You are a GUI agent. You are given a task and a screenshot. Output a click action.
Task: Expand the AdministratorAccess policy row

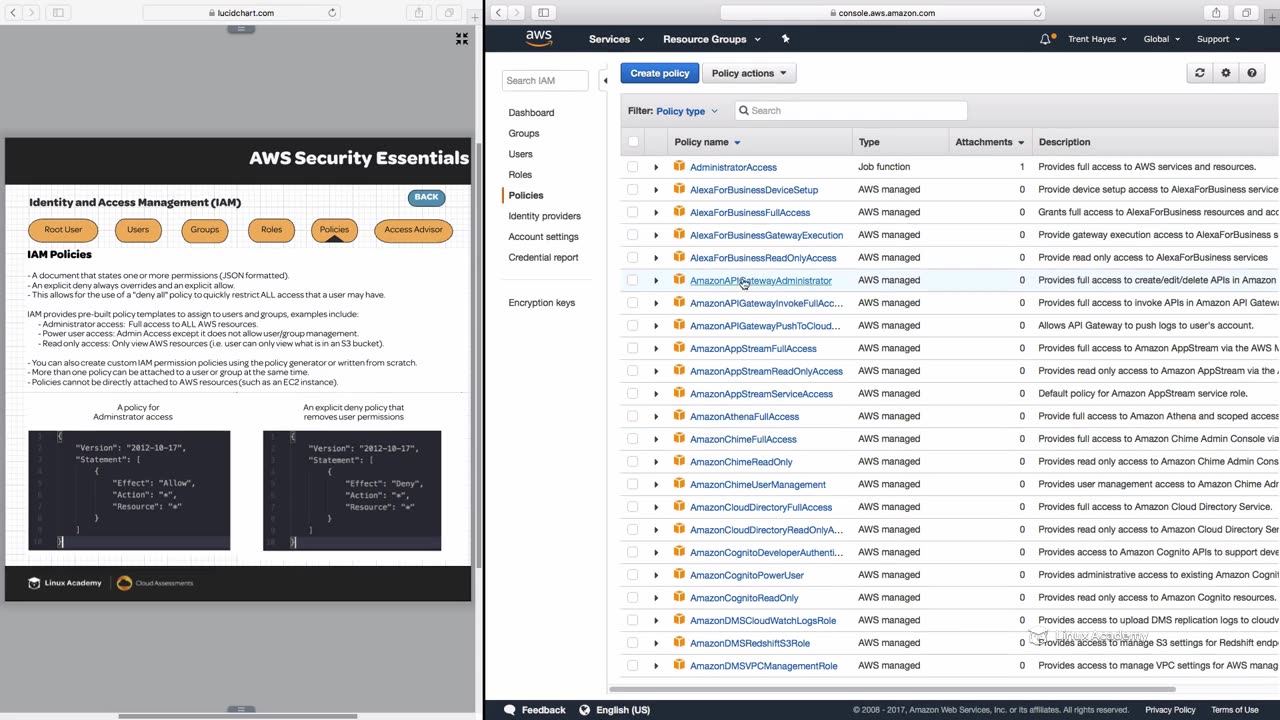(x=656, y=167)
